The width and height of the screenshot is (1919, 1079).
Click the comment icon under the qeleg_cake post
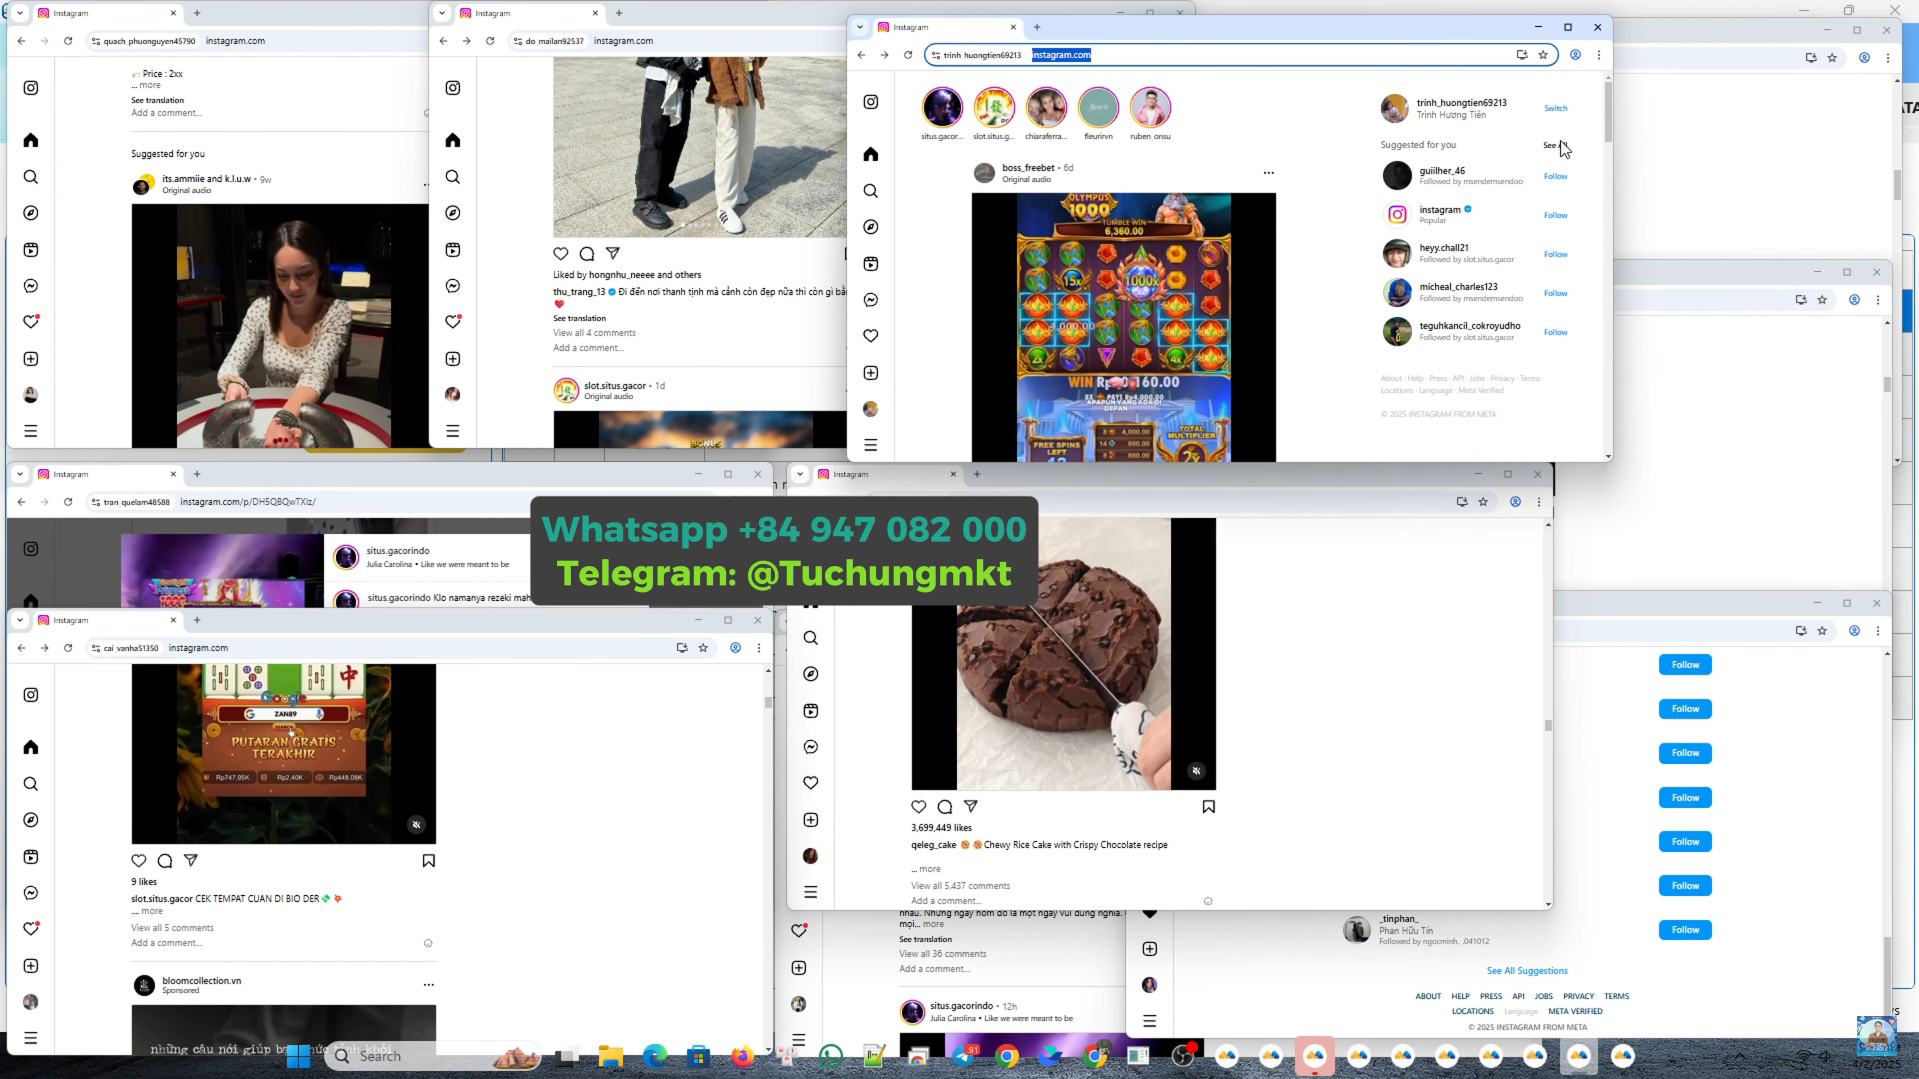click(x=945, y=807)
